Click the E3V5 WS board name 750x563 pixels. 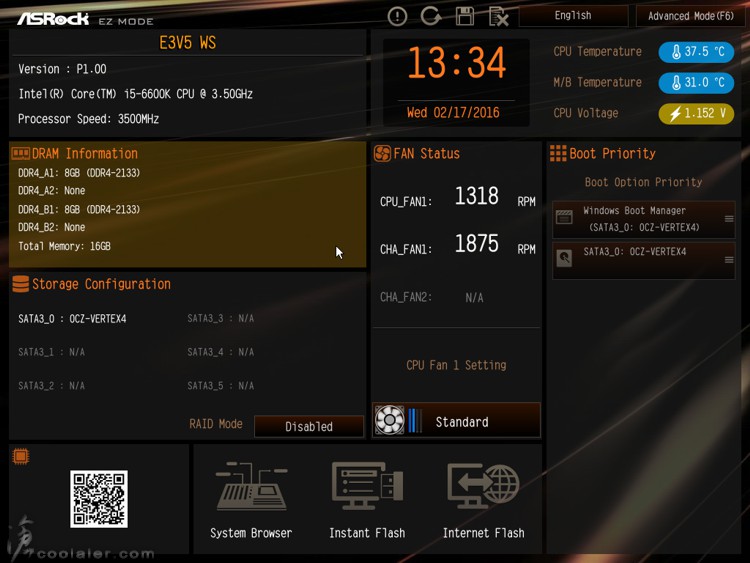(188, 43)
